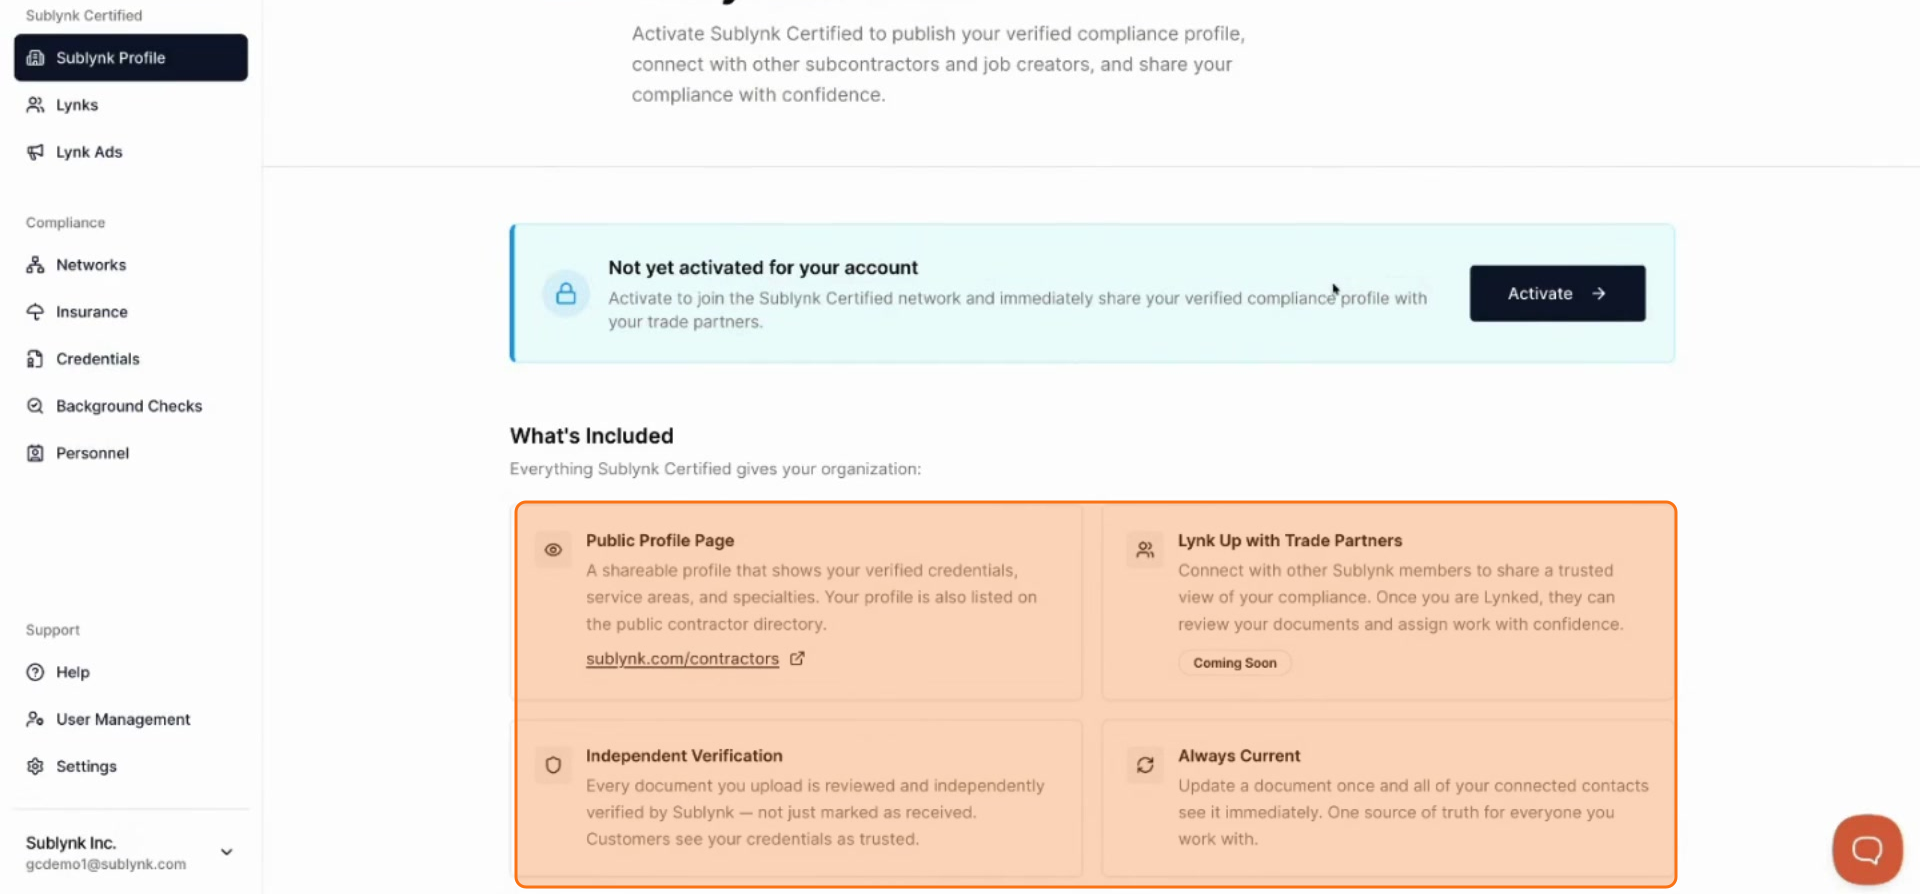The image size is (1920, 894).
Task: Open the Lynks sidebar item
Action: tap(130, 105)
